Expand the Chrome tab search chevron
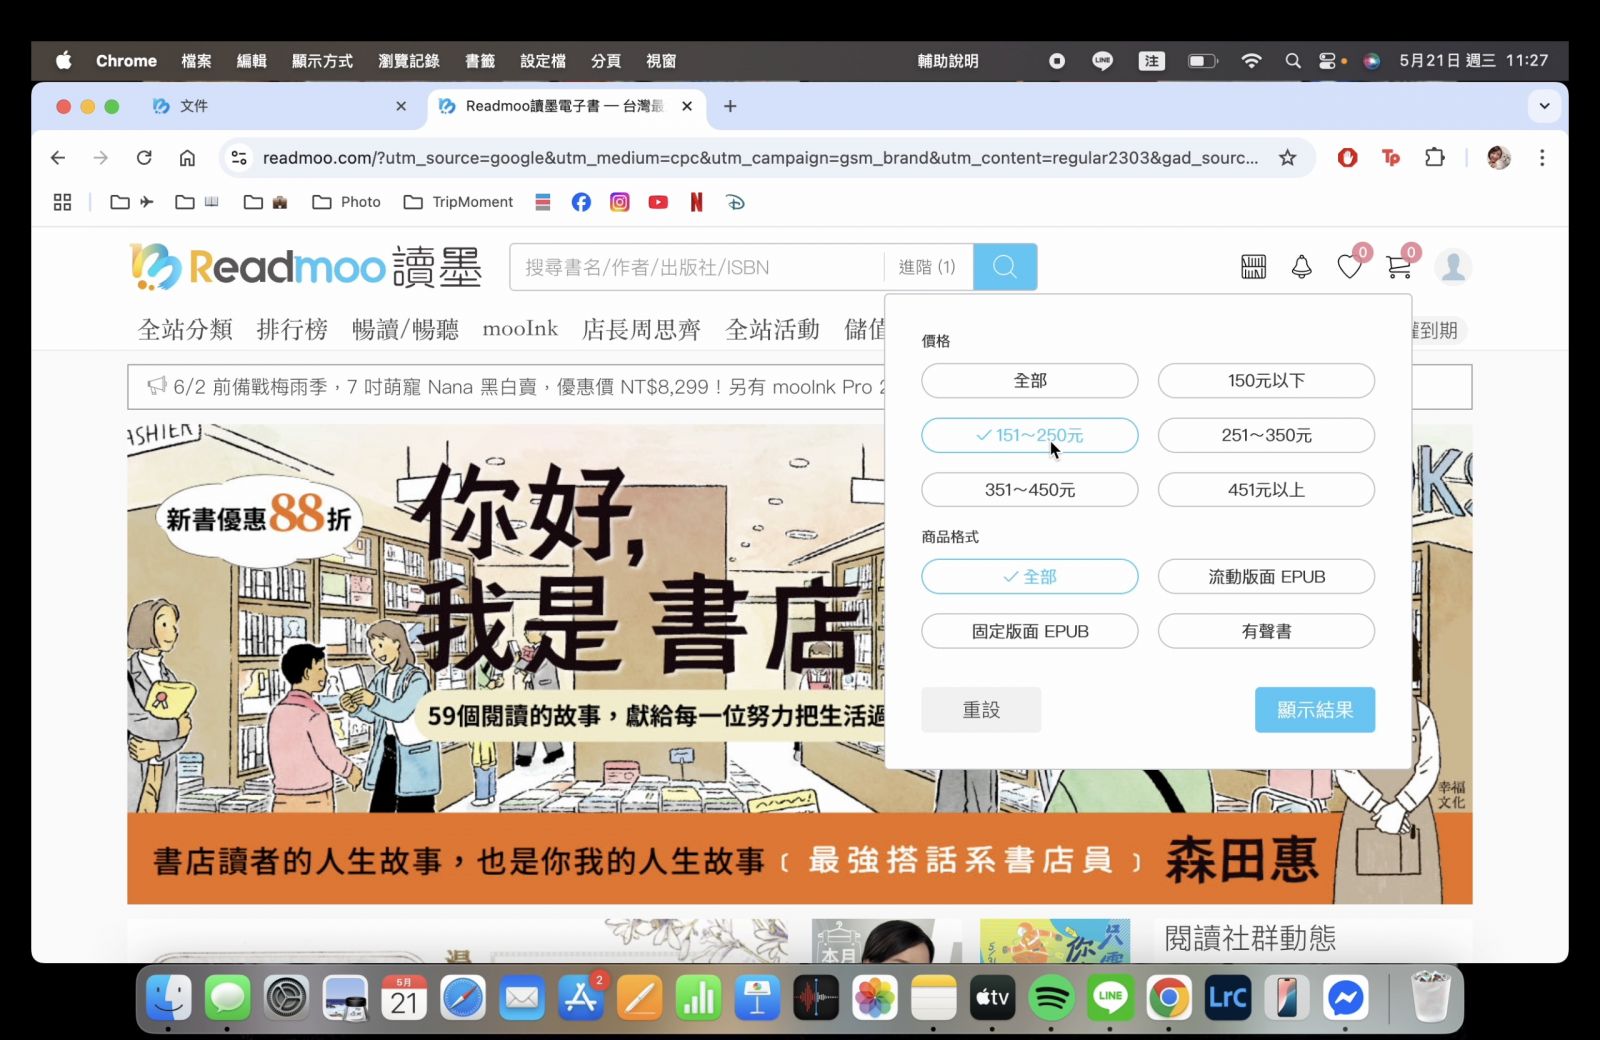 [1544, 106]
